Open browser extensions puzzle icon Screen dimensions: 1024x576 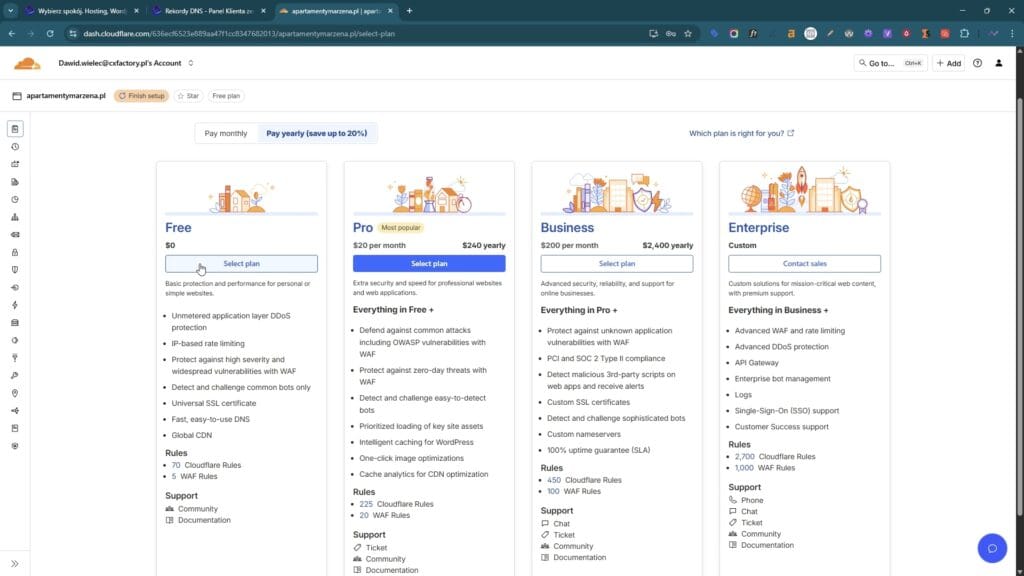point(964,33)
